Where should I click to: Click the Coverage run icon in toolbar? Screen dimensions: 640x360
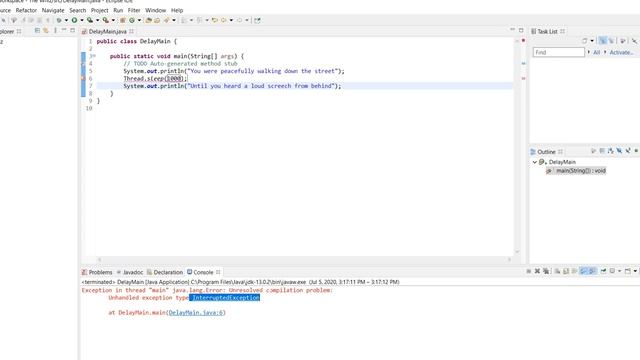[x=90, y=20]
